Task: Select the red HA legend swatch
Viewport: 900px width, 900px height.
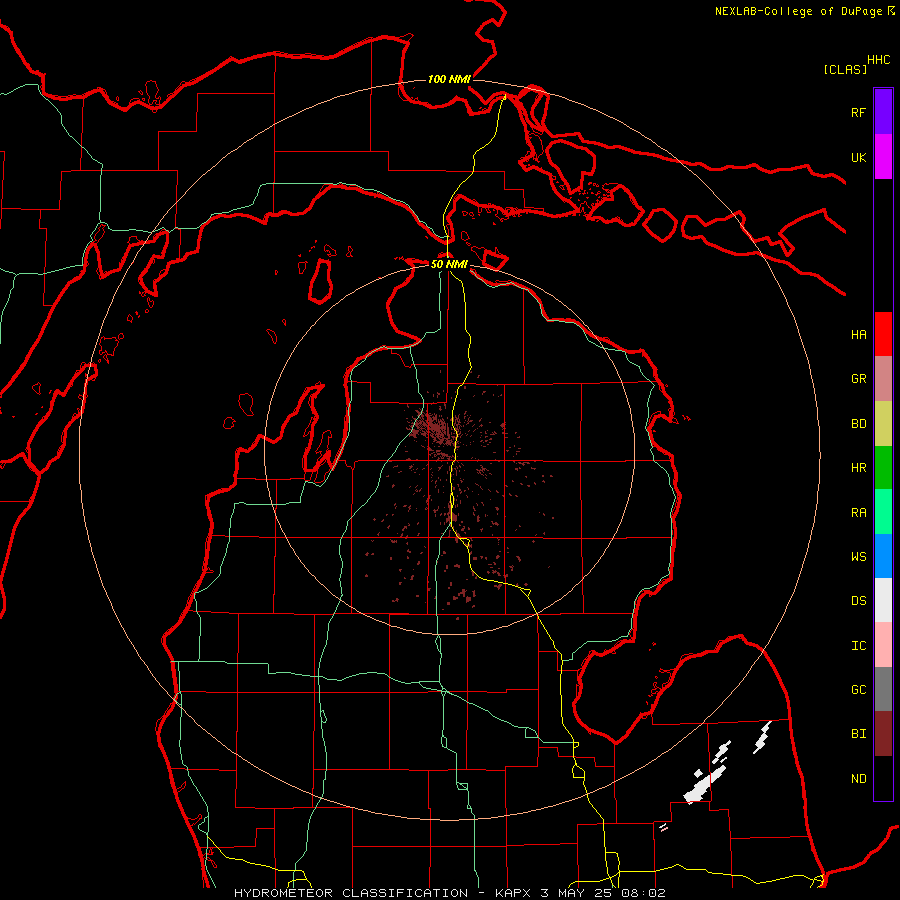Action: [883, 334]
